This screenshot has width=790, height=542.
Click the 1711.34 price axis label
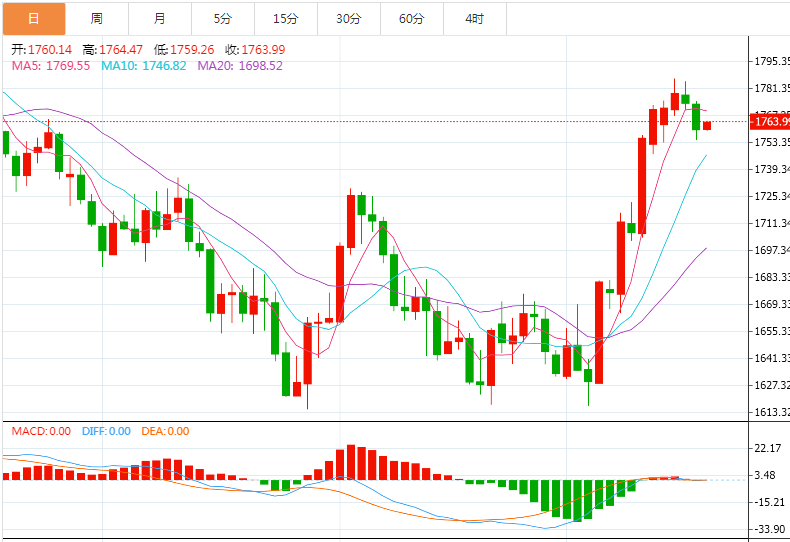(x=771, y=223)
